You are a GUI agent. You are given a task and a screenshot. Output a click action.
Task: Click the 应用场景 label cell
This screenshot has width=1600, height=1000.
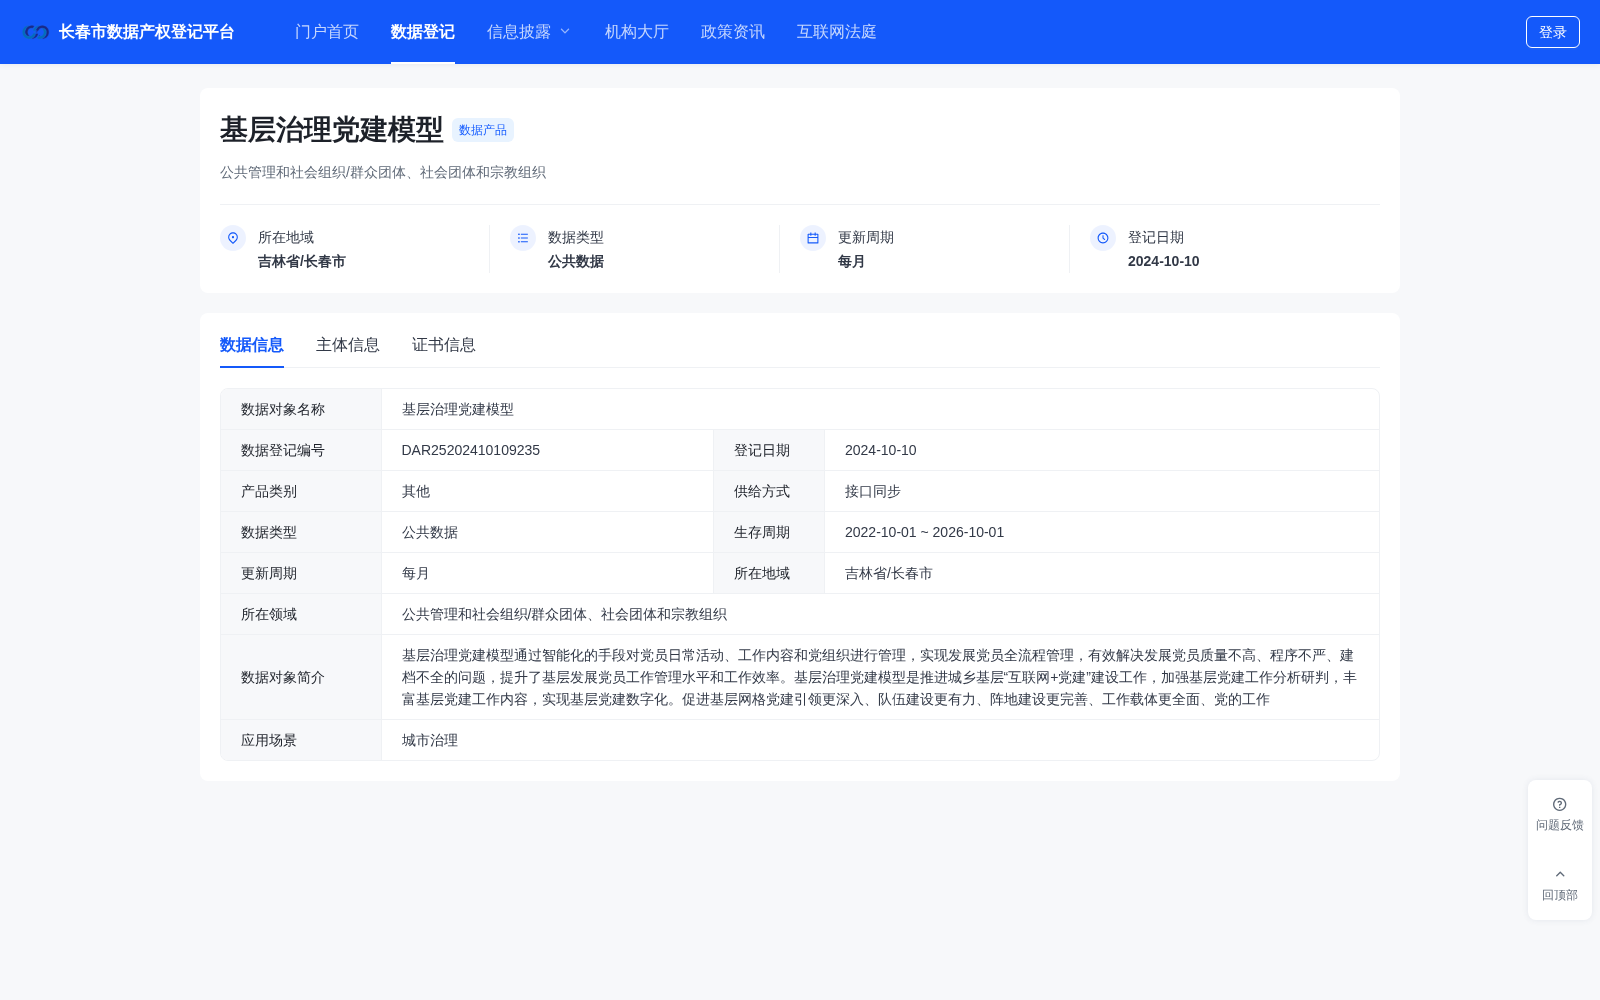pyautogui.click(x=301, y=740)
